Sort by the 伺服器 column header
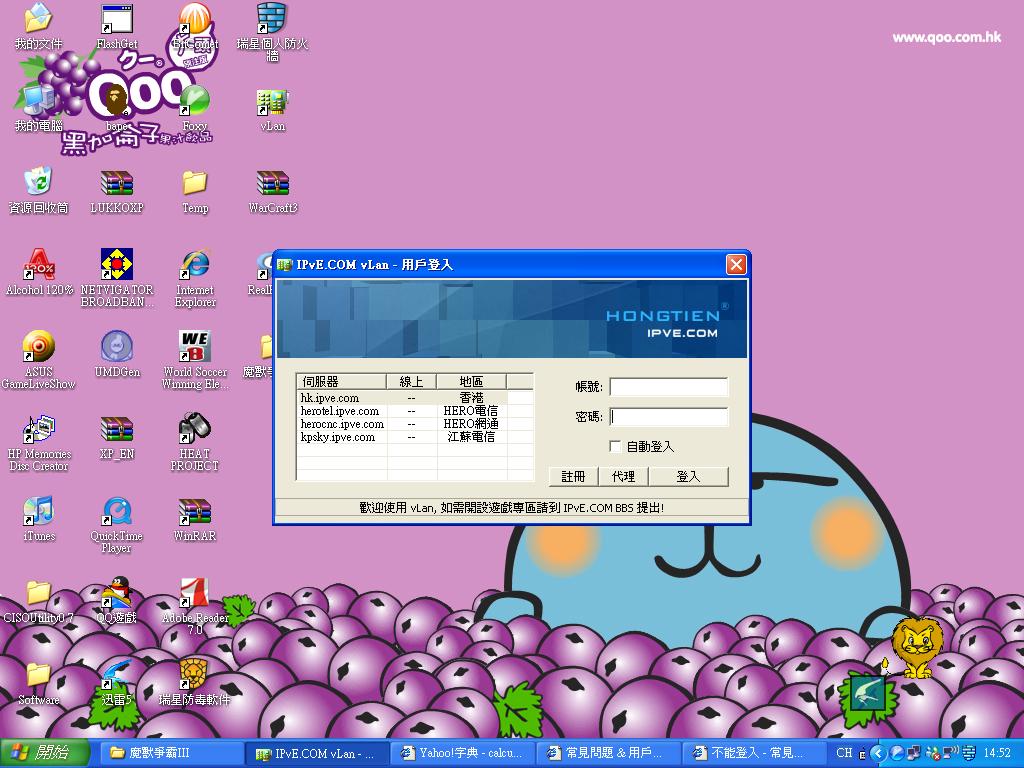 point(341,381)
